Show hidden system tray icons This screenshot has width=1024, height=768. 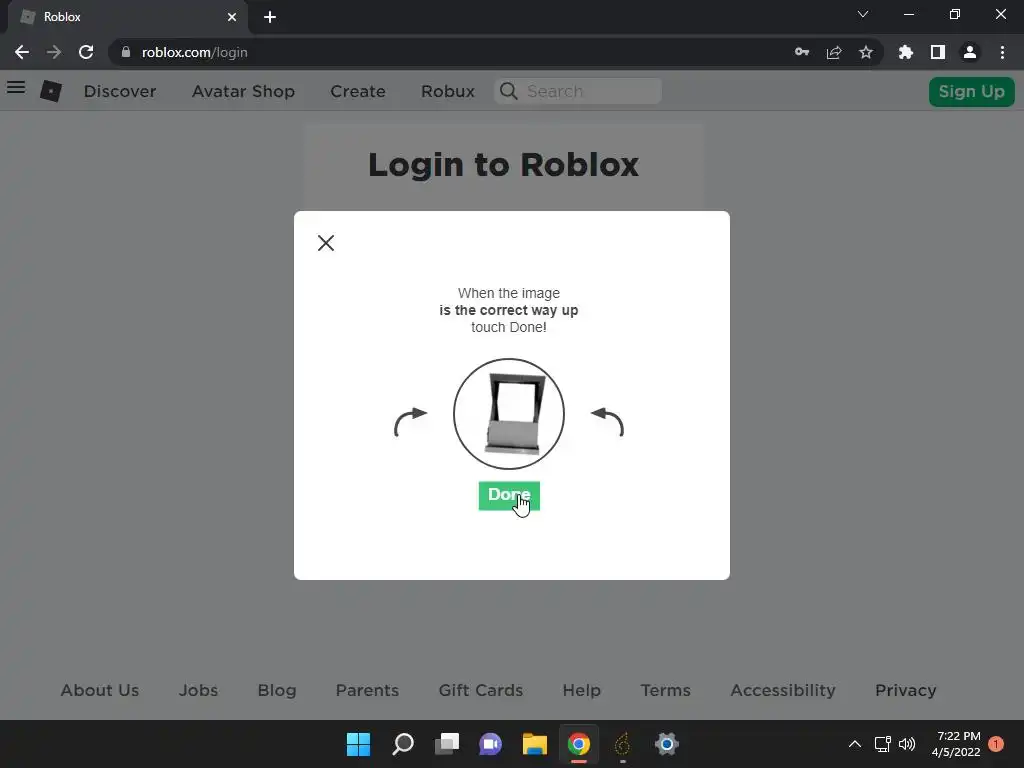coord(854,744)
